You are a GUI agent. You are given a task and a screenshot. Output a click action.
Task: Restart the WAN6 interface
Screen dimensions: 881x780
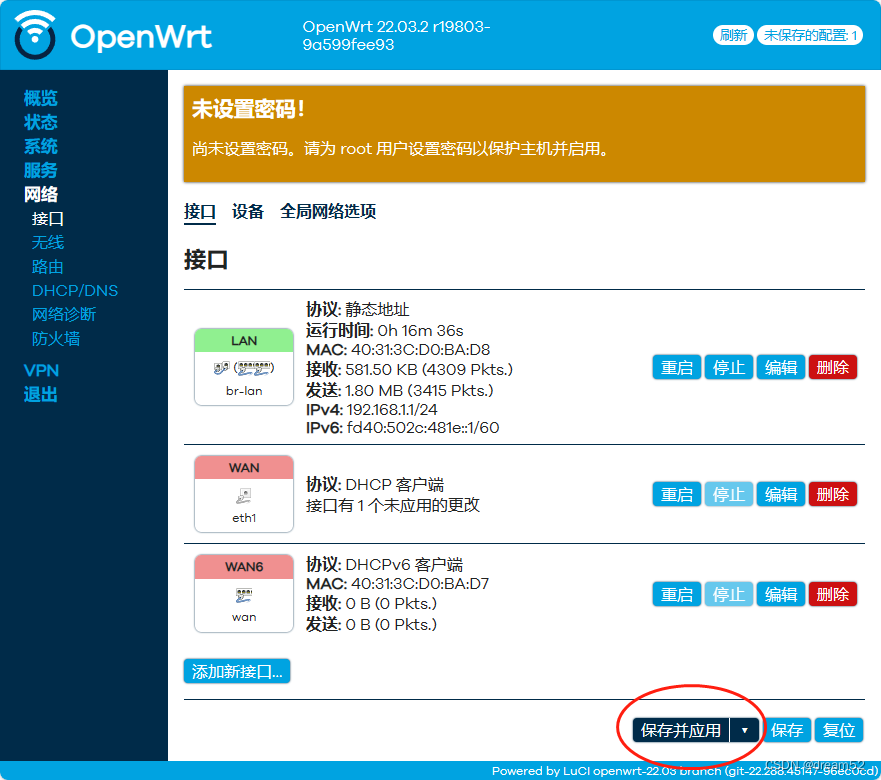click(676, 594)
